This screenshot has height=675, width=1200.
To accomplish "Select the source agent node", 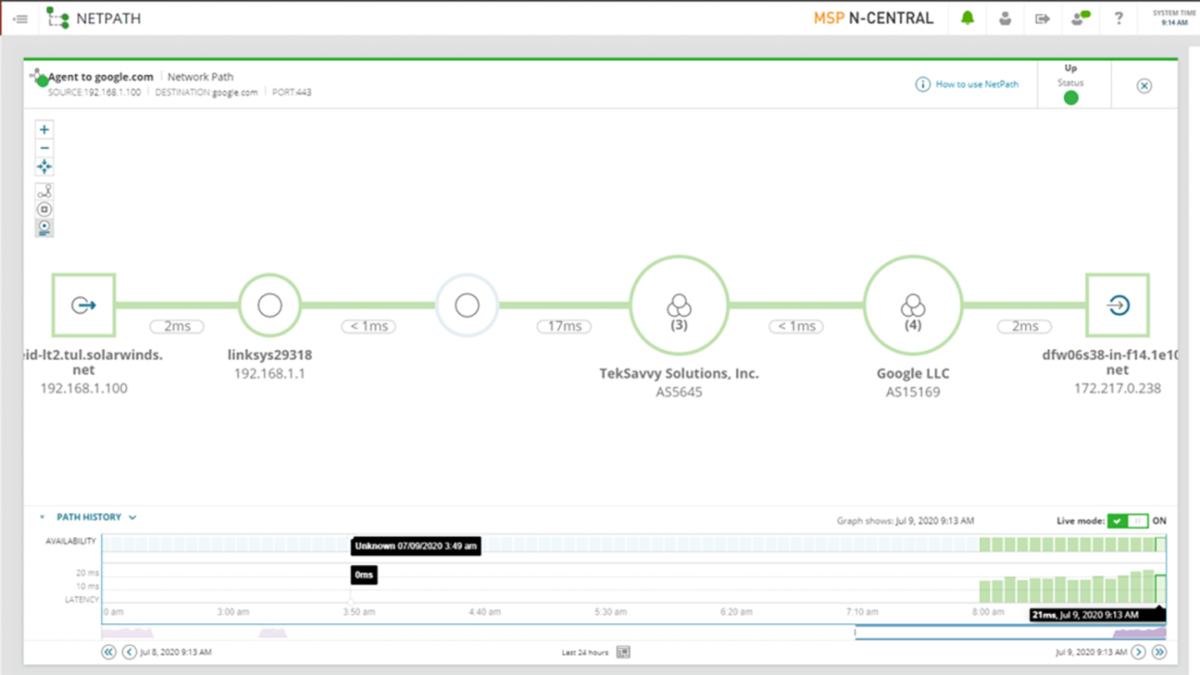I will pos(84,305).
